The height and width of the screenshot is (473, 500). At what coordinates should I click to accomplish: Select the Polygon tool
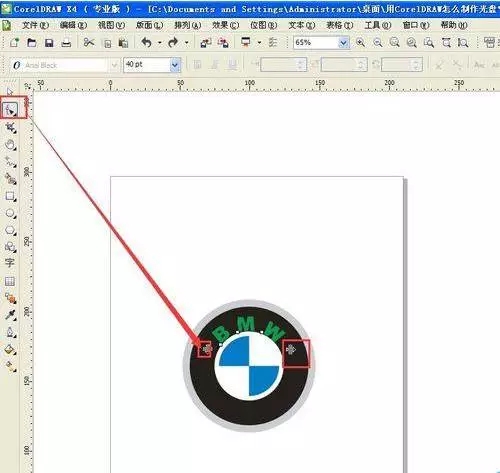coord(10,230)
